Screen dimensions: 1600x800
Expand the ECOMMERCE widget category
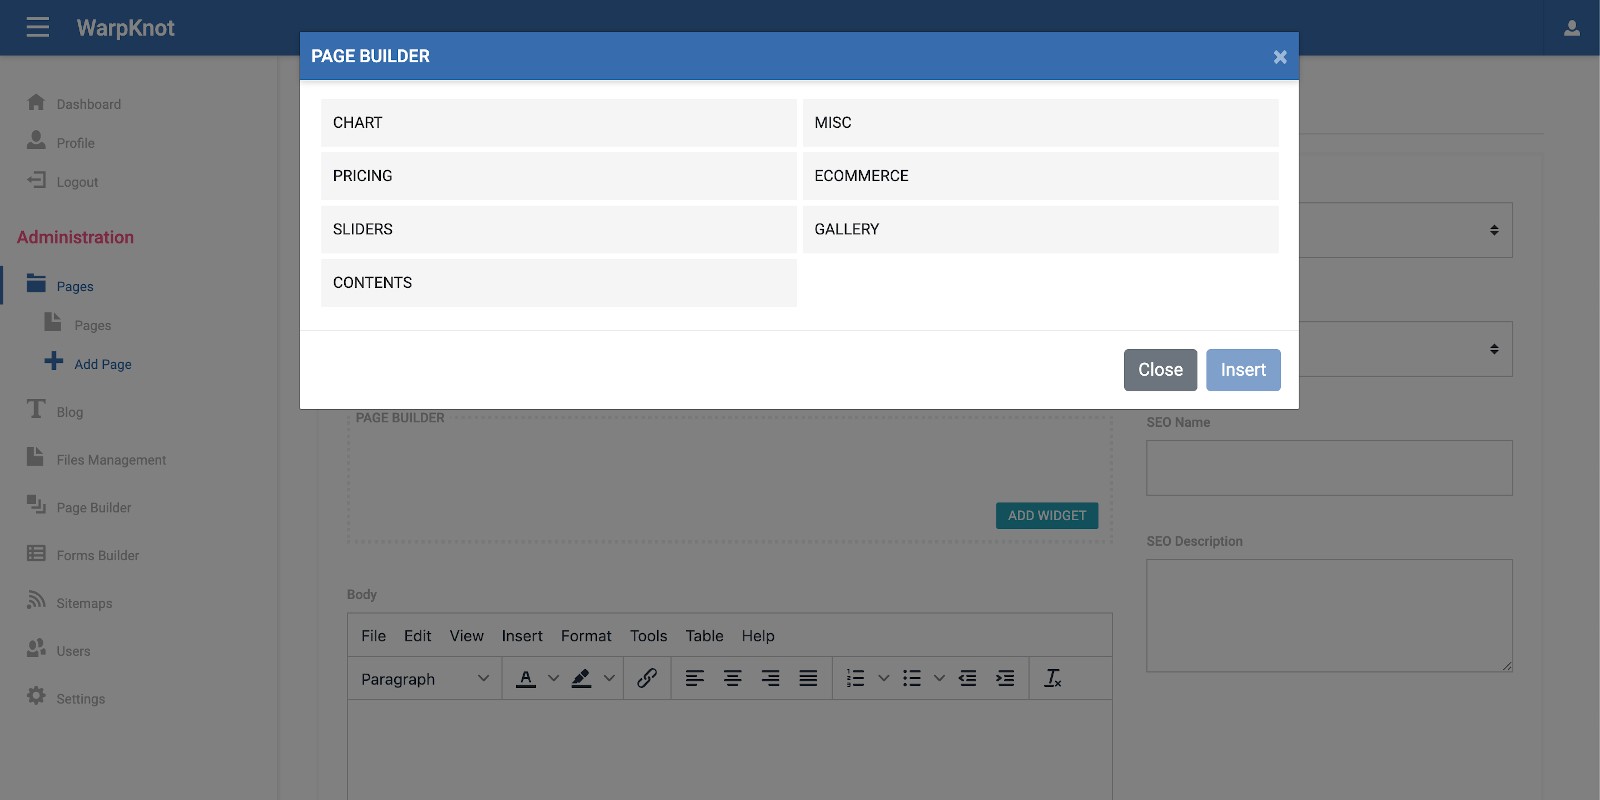point(1040,176)
